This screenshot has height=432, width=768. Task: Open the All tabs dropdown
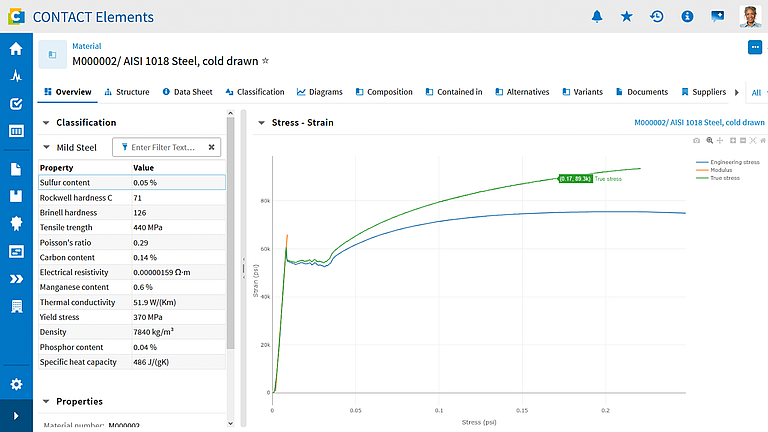click(758, 92)
